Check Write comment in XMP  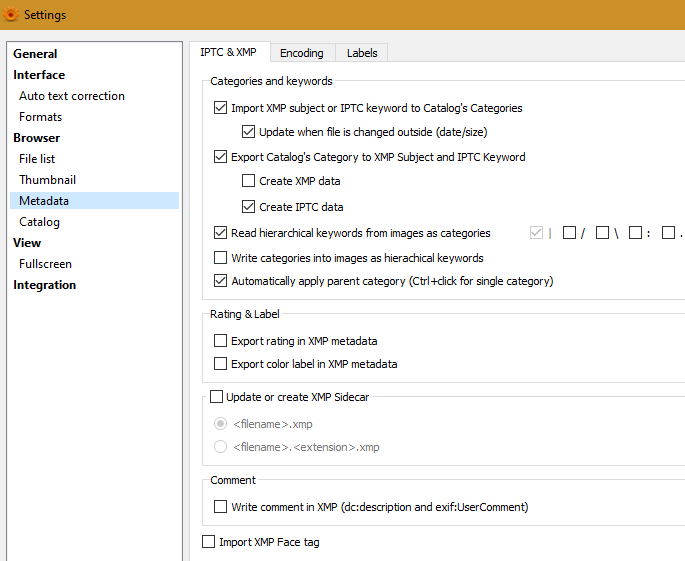(221, 507)
